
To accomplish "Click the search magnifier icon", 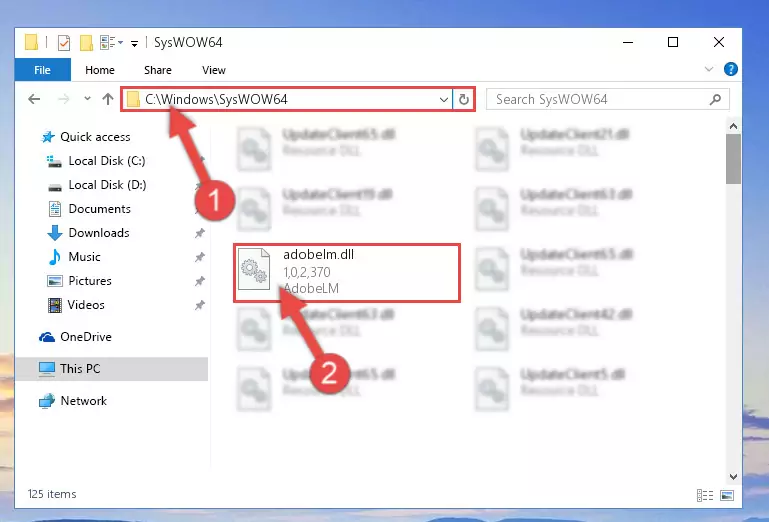I will click(715, 100).
